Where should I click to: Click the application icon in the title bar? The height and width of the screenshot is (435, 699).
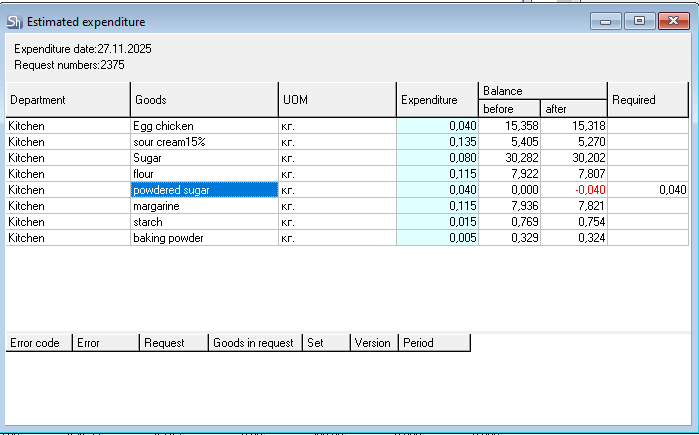14,21
